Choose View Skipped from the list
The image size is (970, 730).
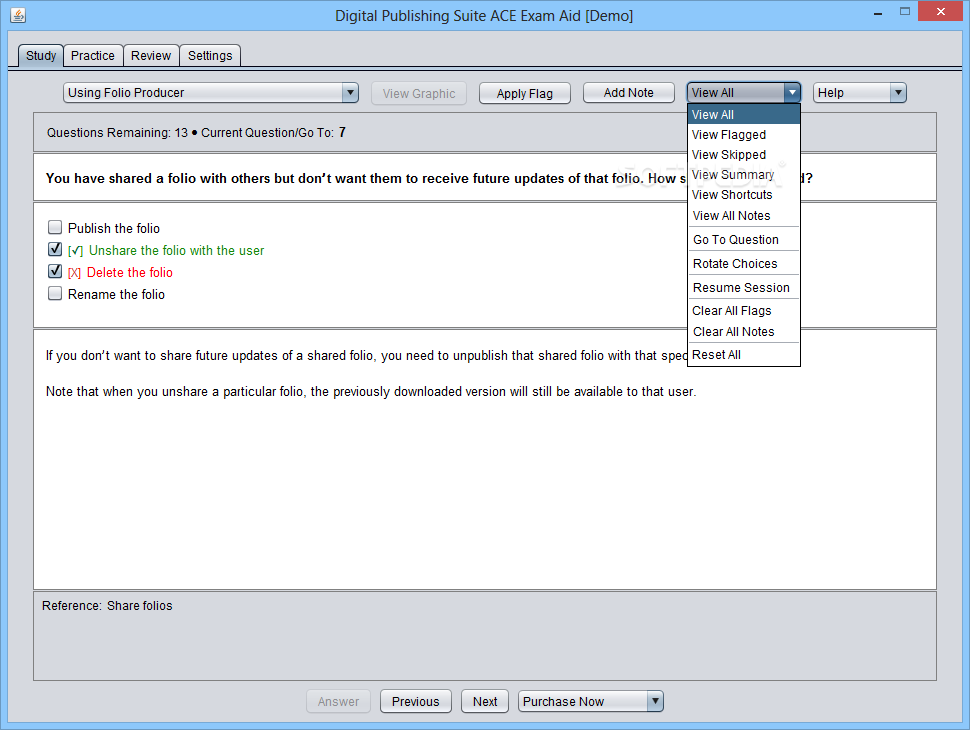(744, 155)
